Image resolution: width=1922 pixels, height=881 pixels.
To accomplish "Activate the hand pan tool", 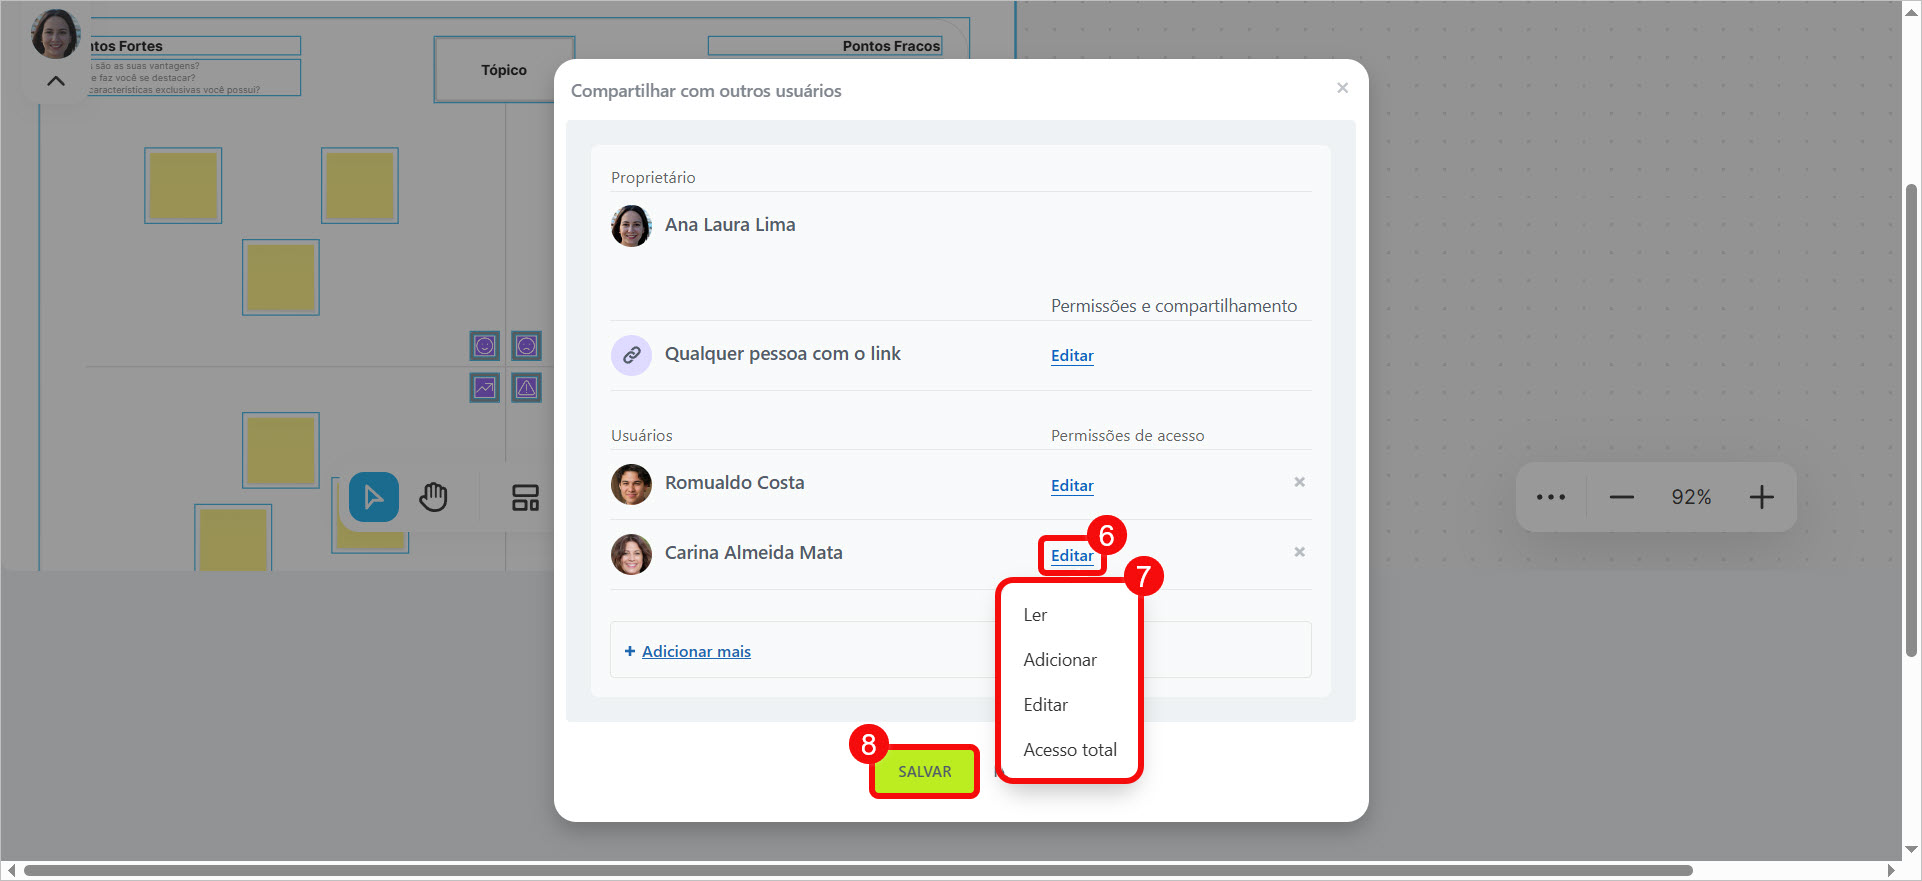I will [x=433, y=497].
